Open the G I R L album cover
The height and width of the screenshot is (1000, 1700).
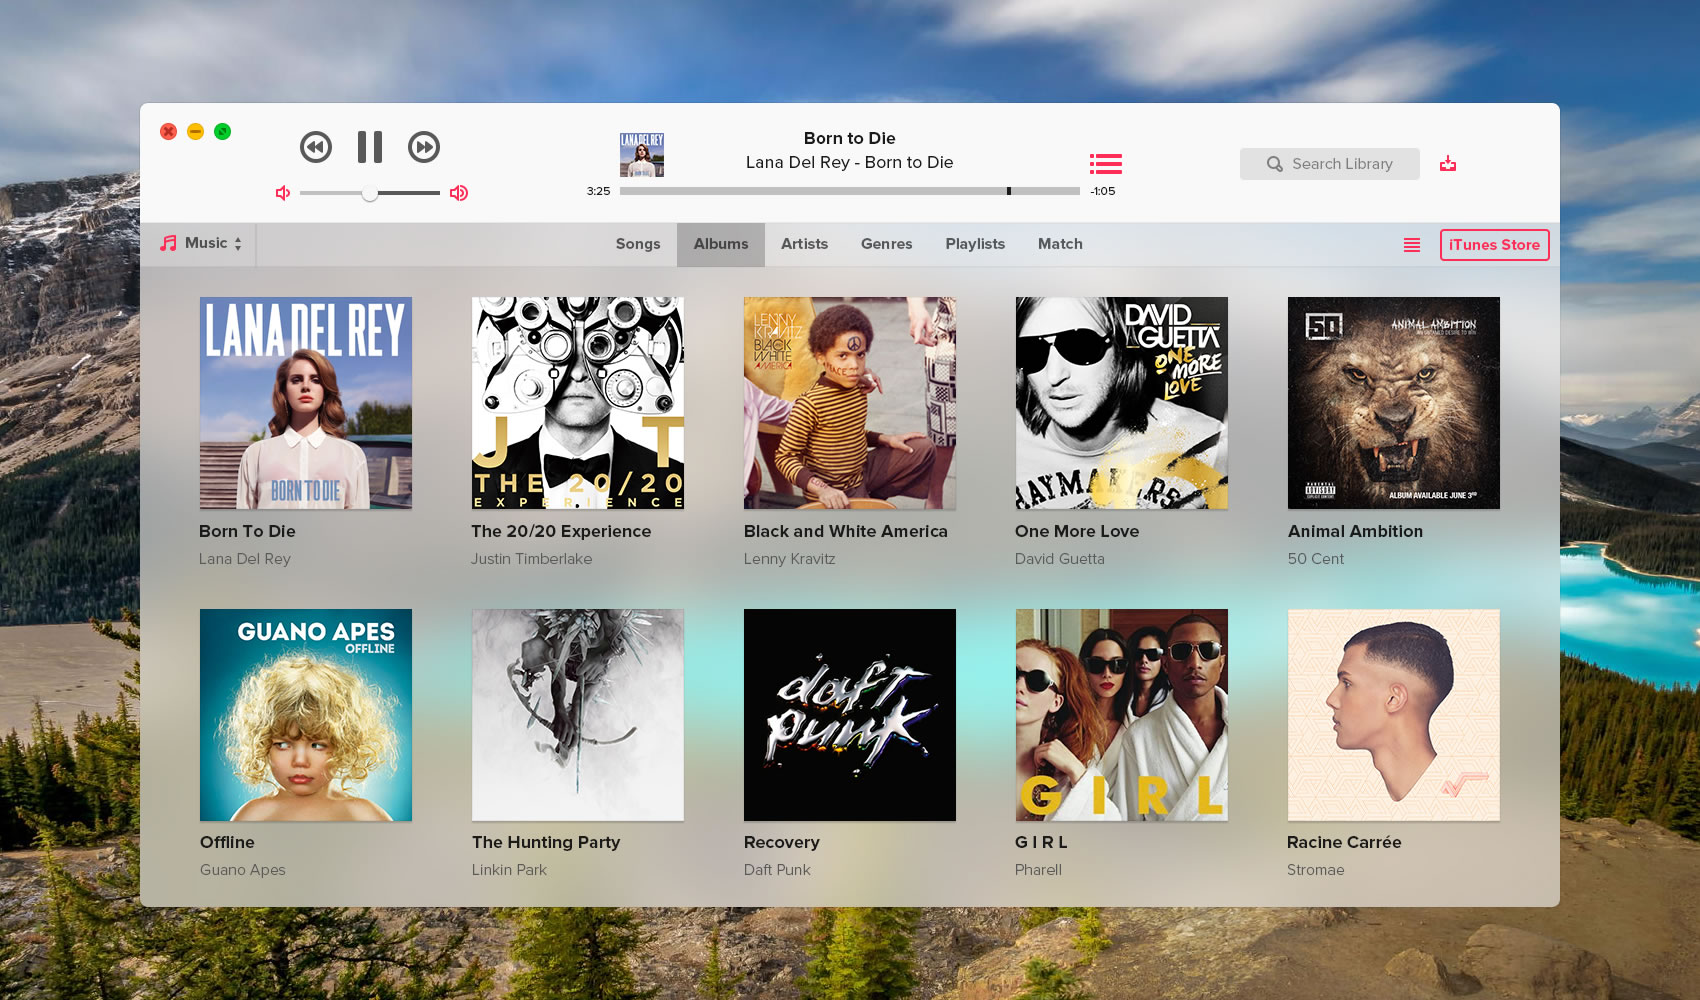point(1122,715)
